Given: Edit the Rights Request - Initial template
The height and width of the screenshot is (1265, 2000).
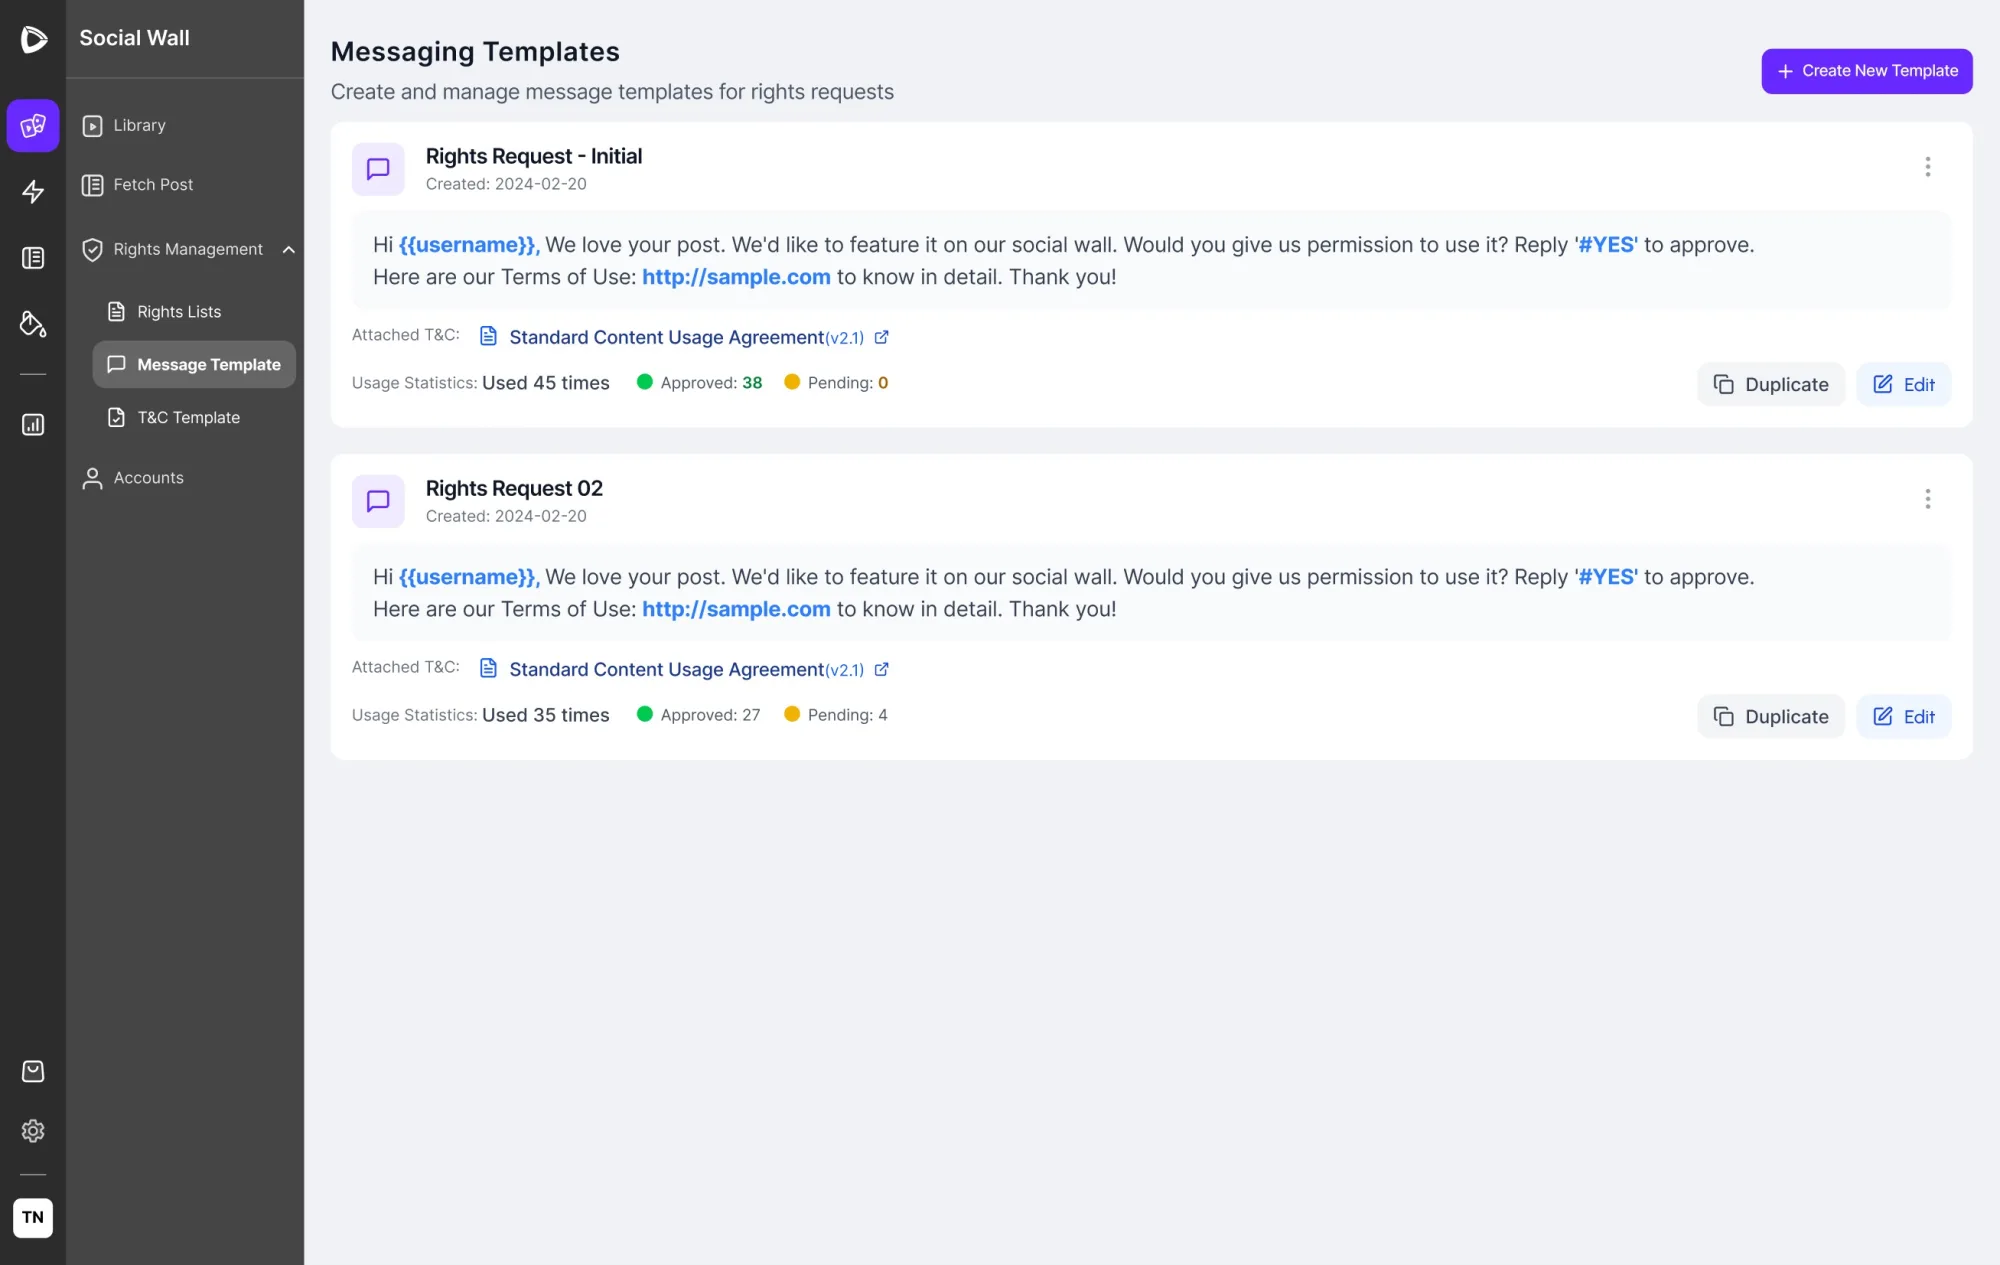Looking at the screenshot, I should point(1904,384).
